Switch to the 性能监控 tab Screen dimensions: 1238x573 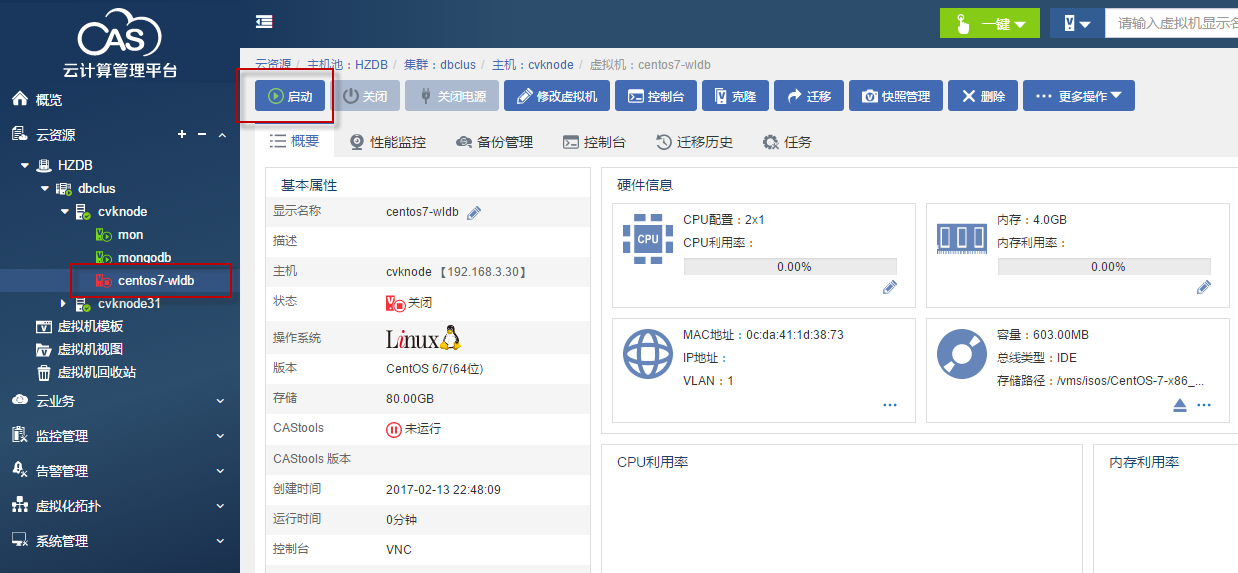pyautogui.click(x=388, y=142)
